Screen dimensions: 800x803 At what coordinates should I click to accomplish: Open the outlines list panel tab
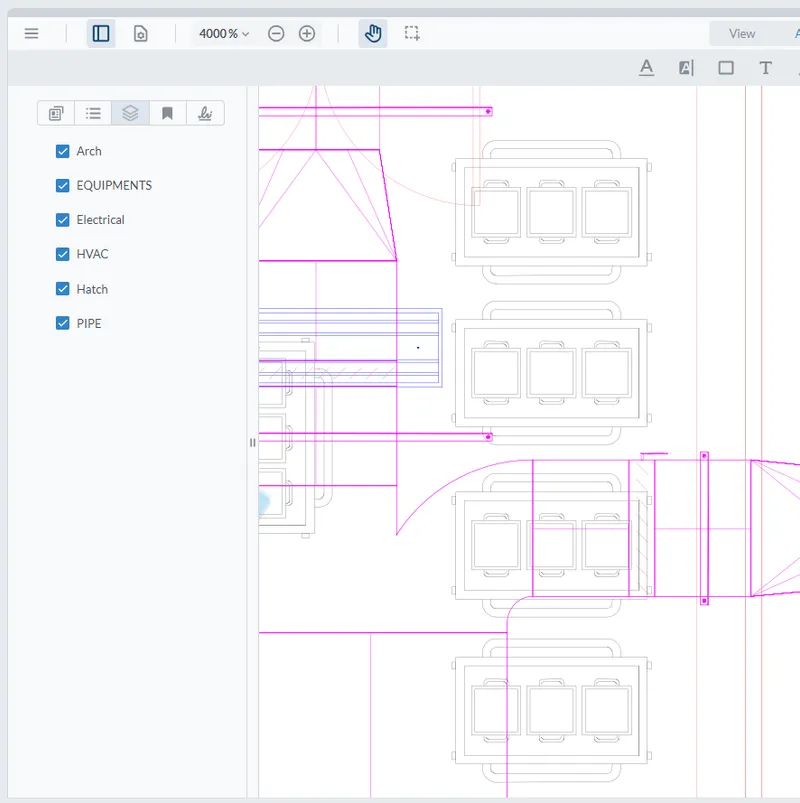93,113
